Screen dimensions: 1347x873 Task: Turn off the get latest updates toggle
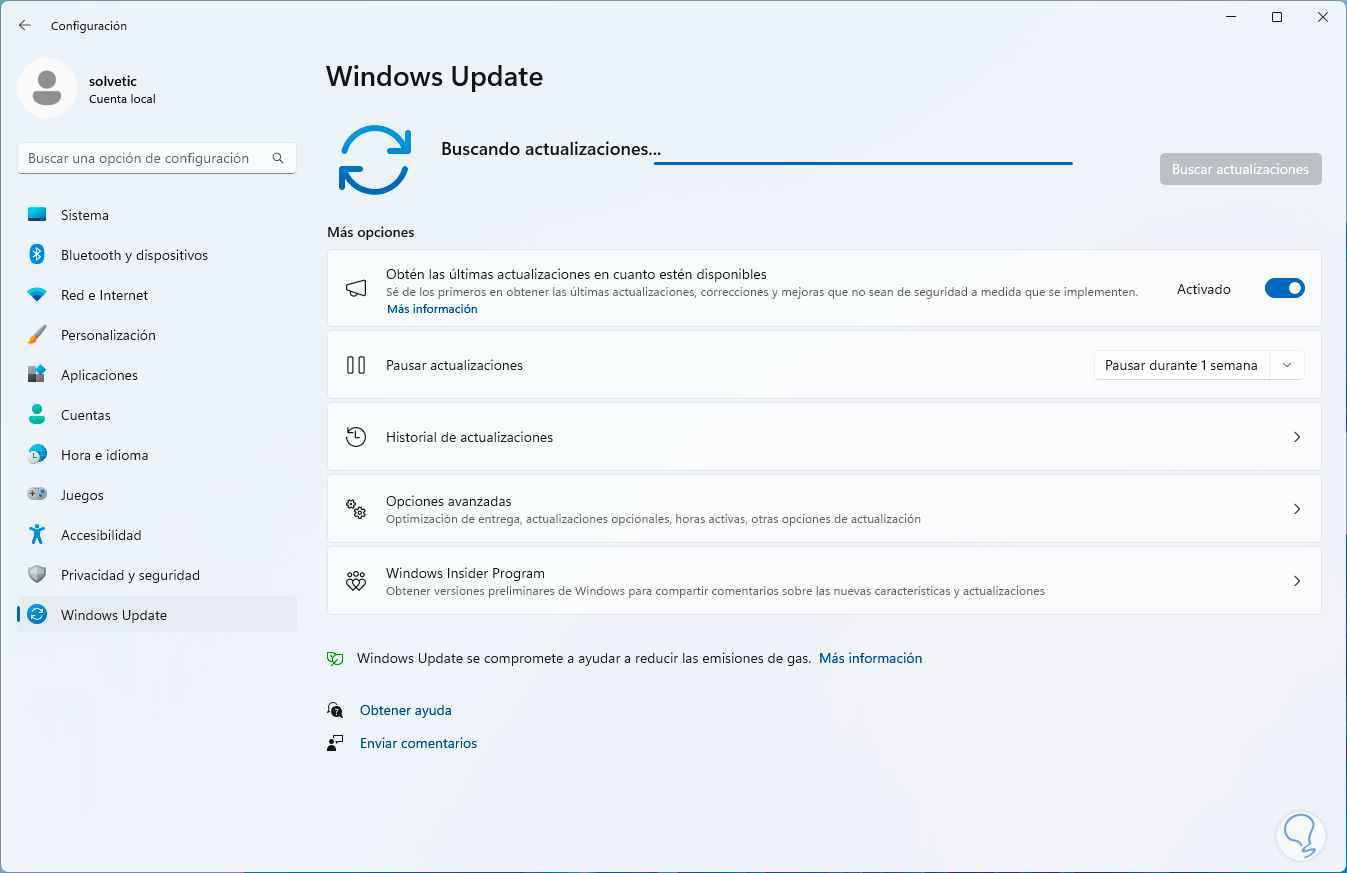click(x=1285, y=289)
